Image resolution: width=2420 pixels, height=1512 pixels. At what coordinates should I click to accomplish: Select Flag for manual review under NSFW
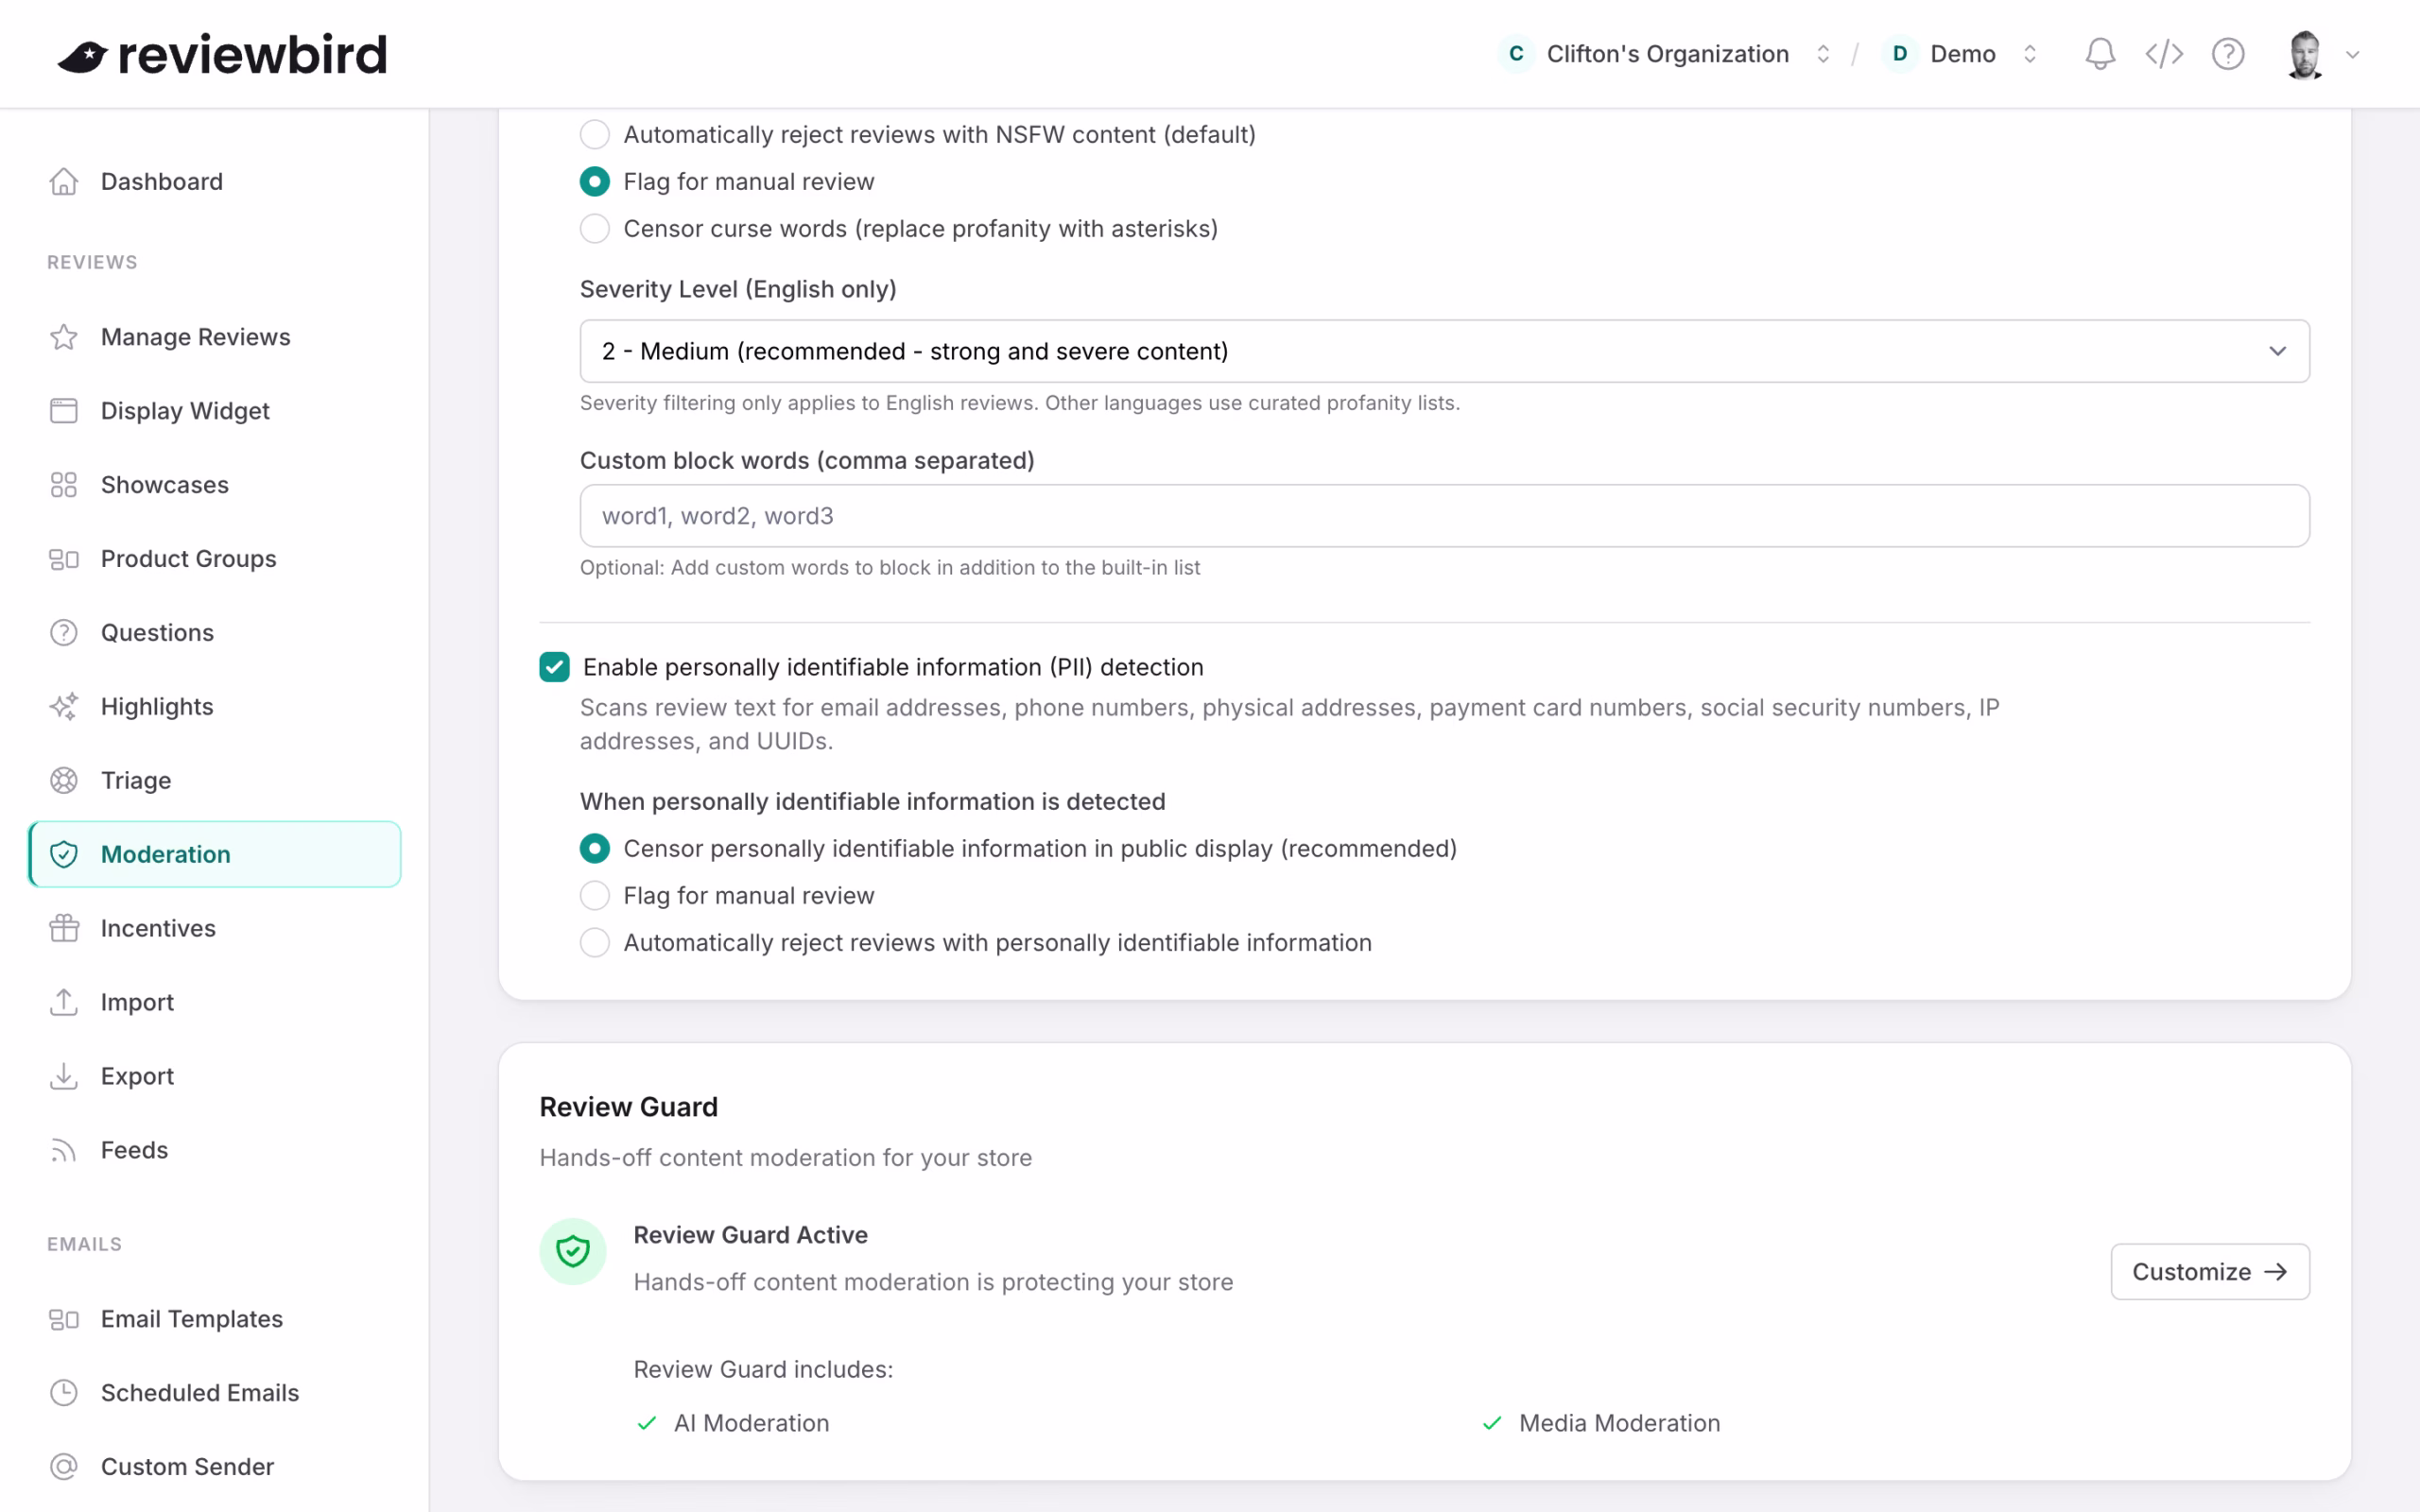click(x=595, y=182)
